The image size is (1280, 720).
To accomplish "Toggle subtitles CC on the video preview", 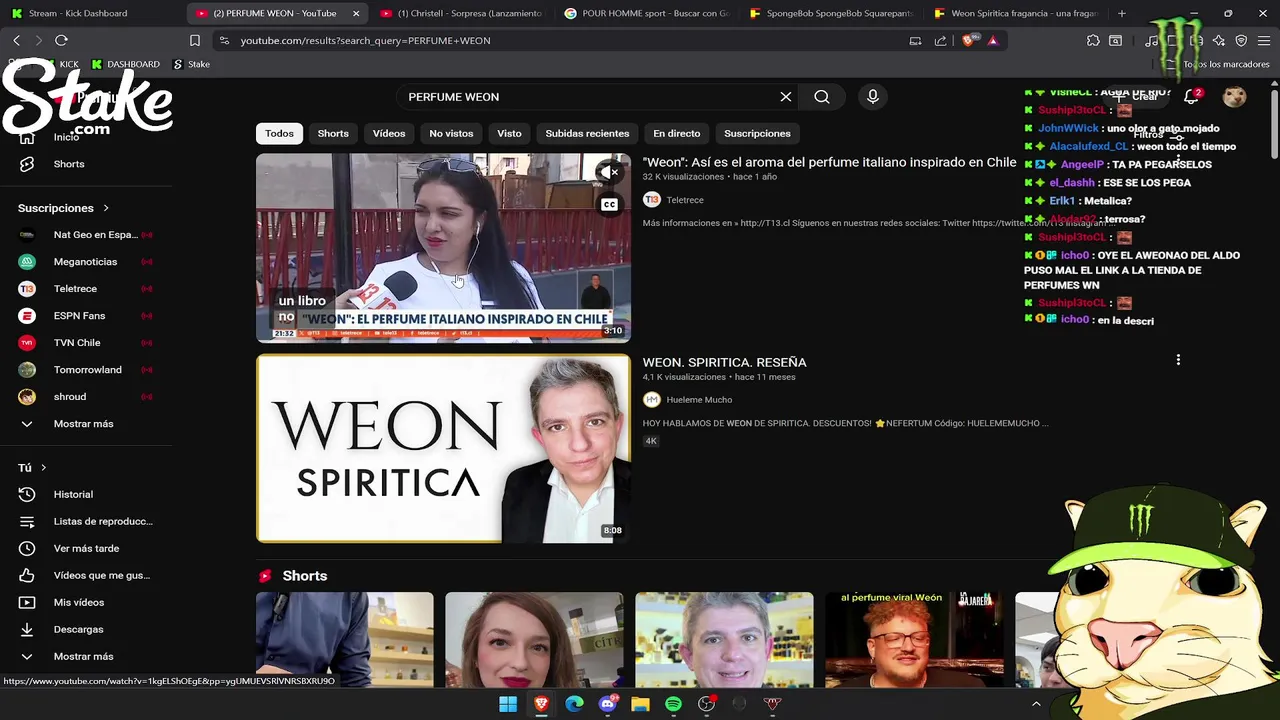I will 609,205.
